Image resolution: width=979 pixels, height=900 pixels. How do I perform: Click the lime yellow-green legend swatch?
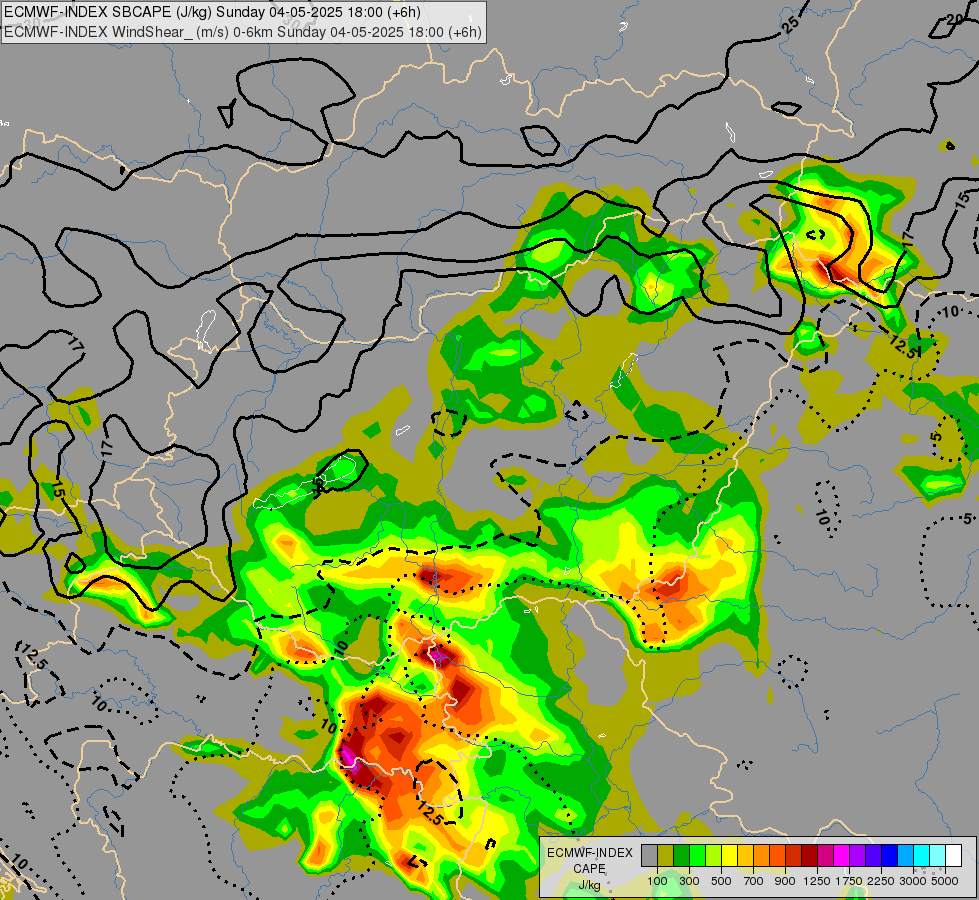713,855
